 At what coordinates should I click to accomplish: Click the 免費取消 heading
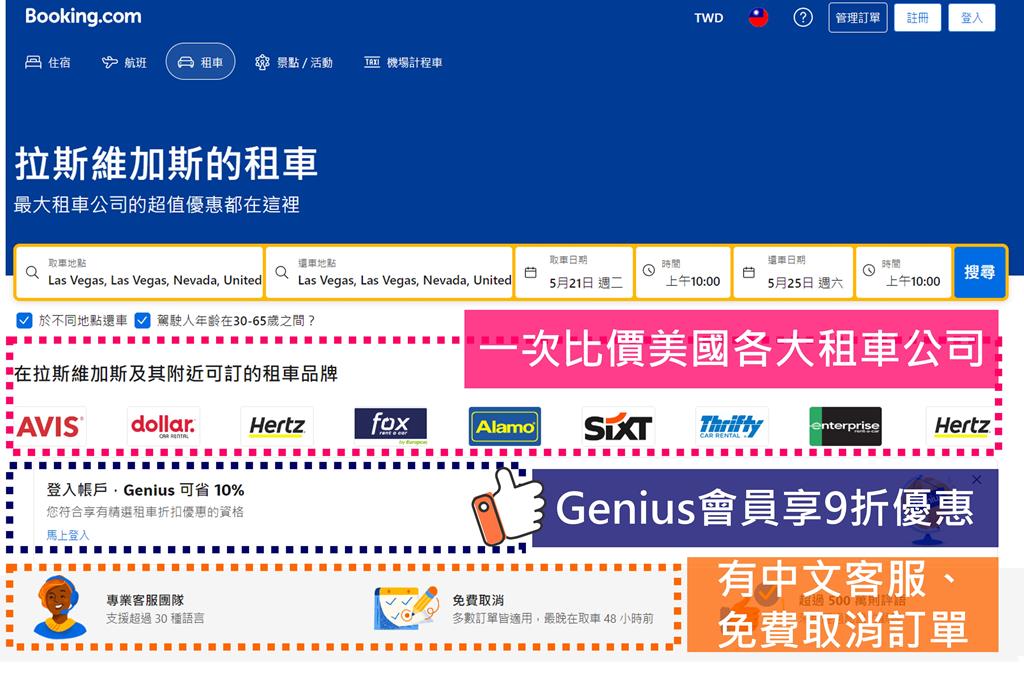[x=478, y=599]
